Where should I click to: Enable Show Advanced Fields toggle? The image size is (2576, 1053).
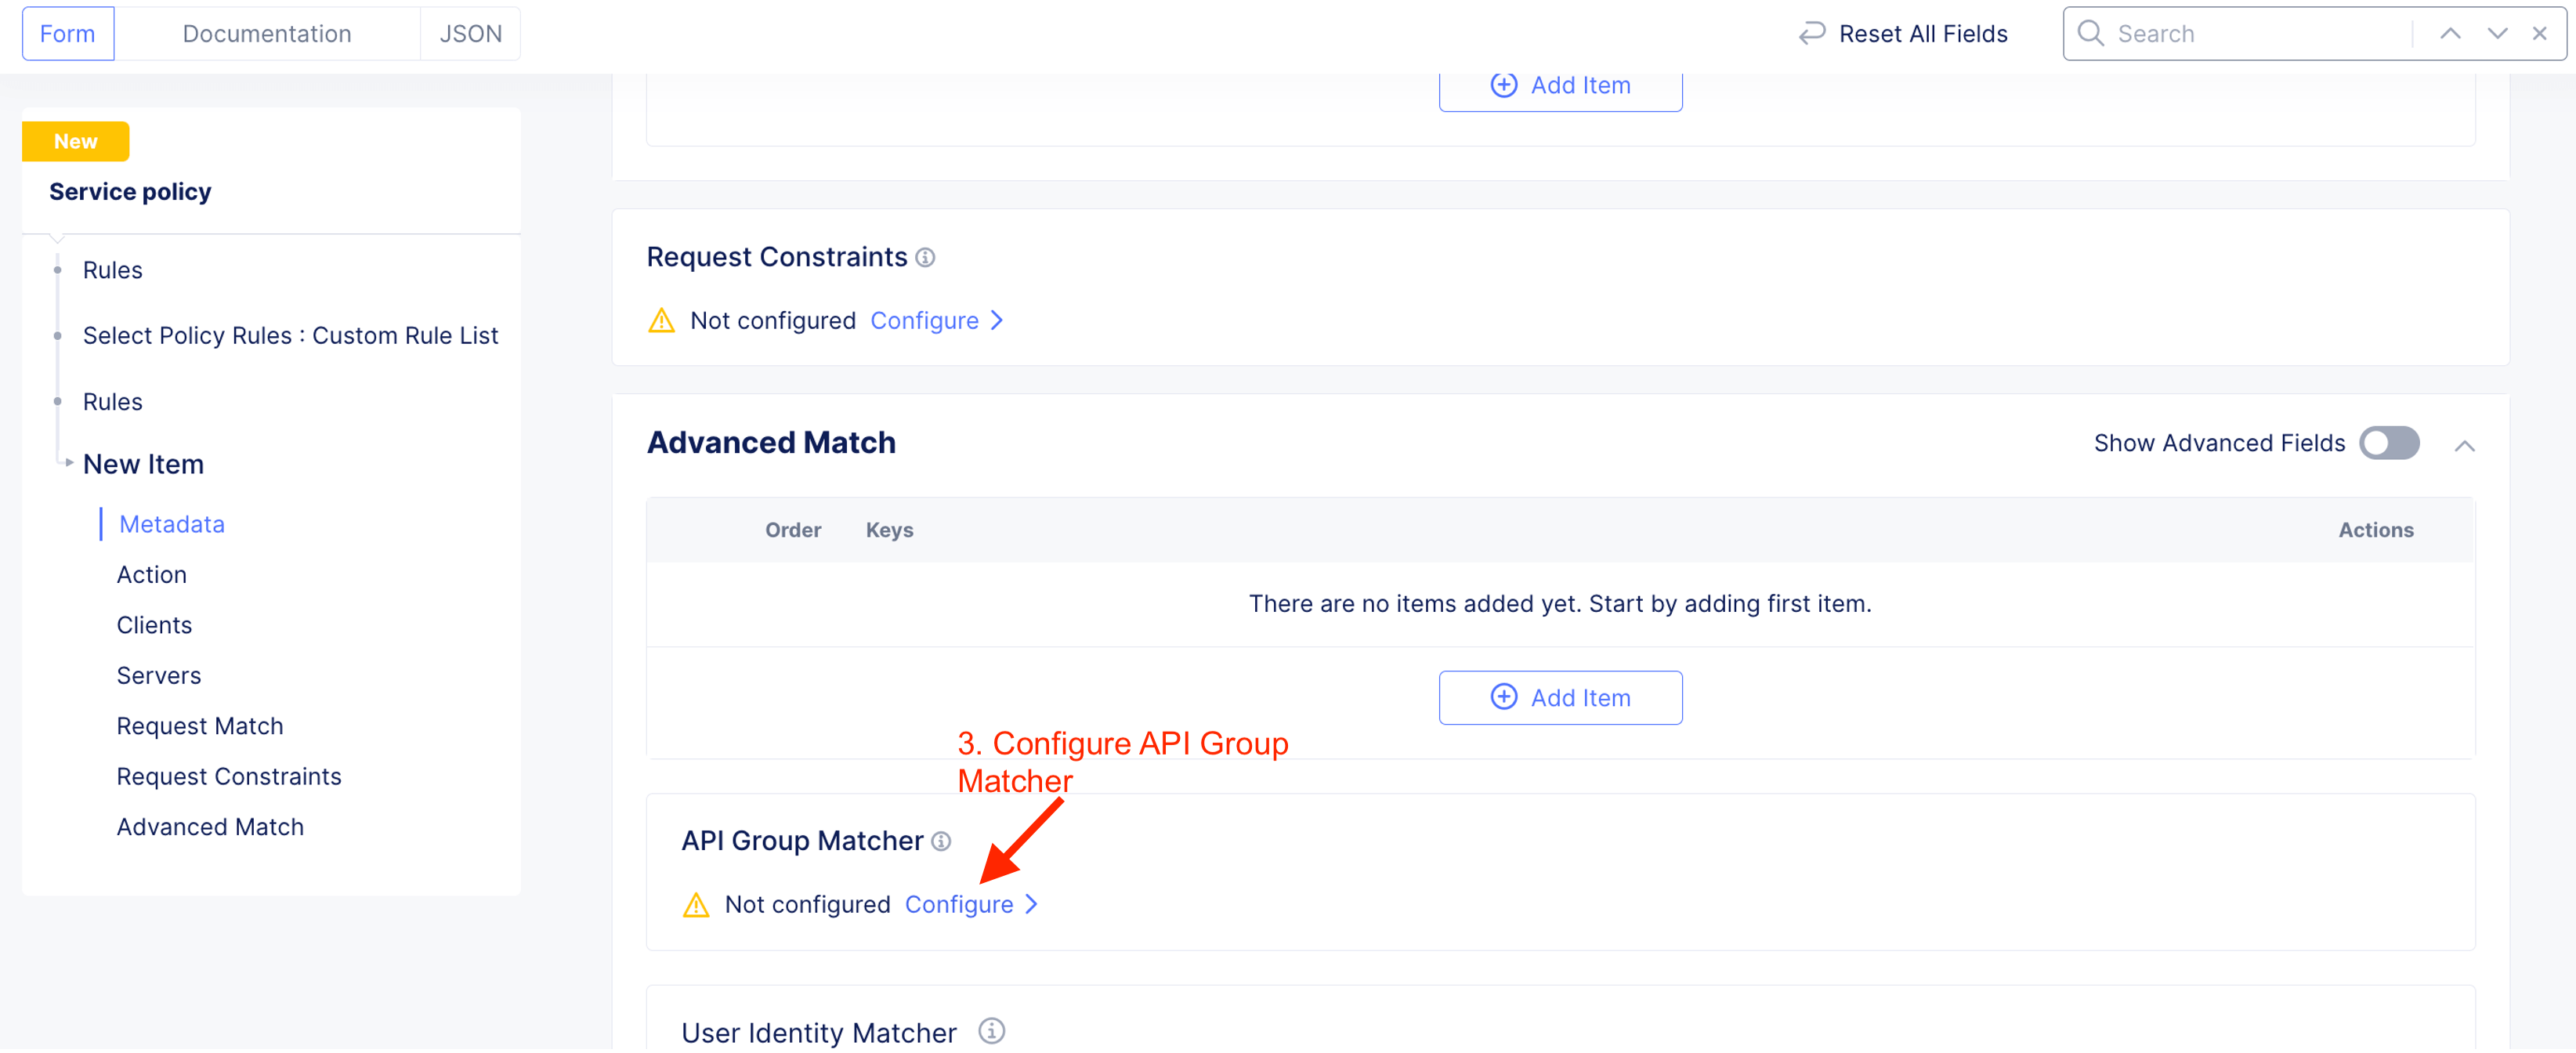click(2388, 444)
